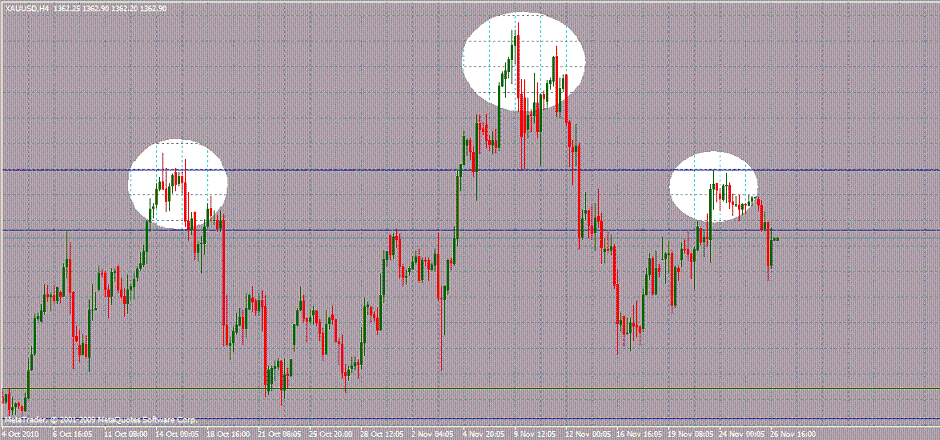This screenshot has width=940, height=440.
Task: Click the 4 Oct 2010 date label
Action: [x=18, y=435]
